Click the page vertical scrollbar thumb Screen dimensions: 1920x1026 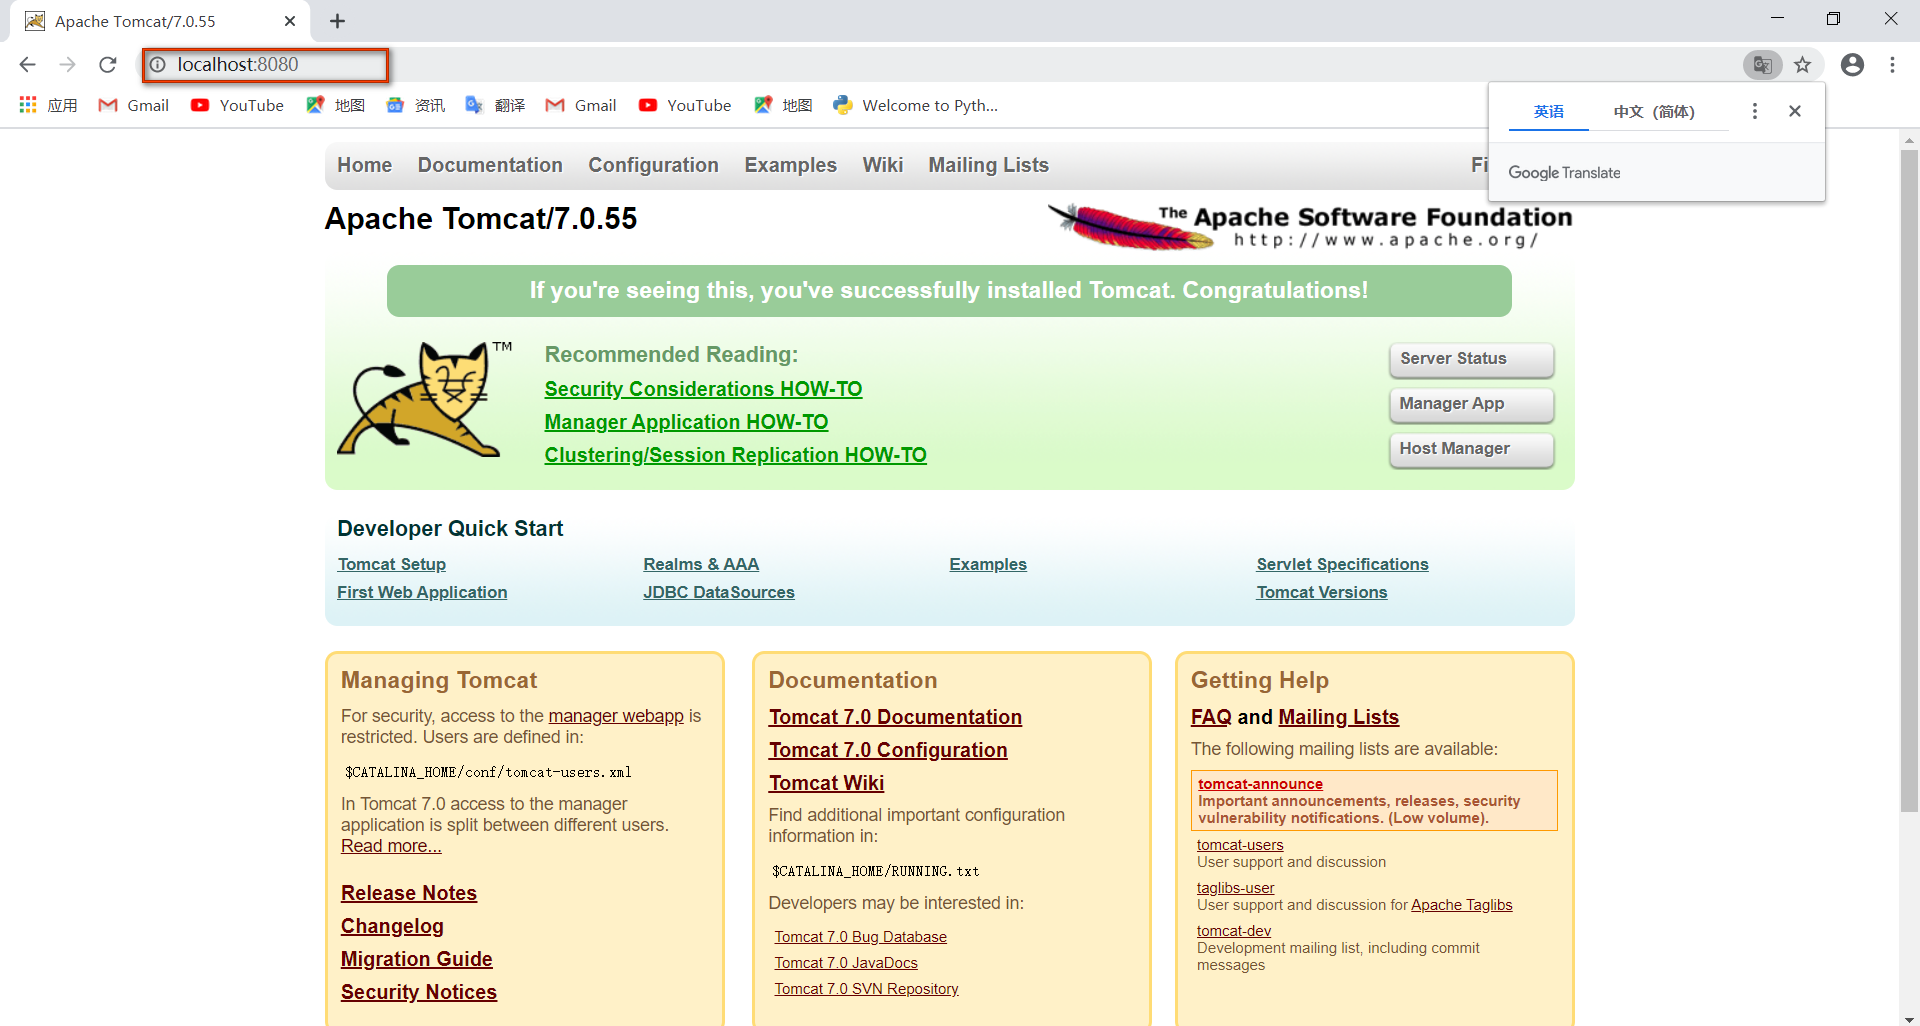pos(1909,480)
